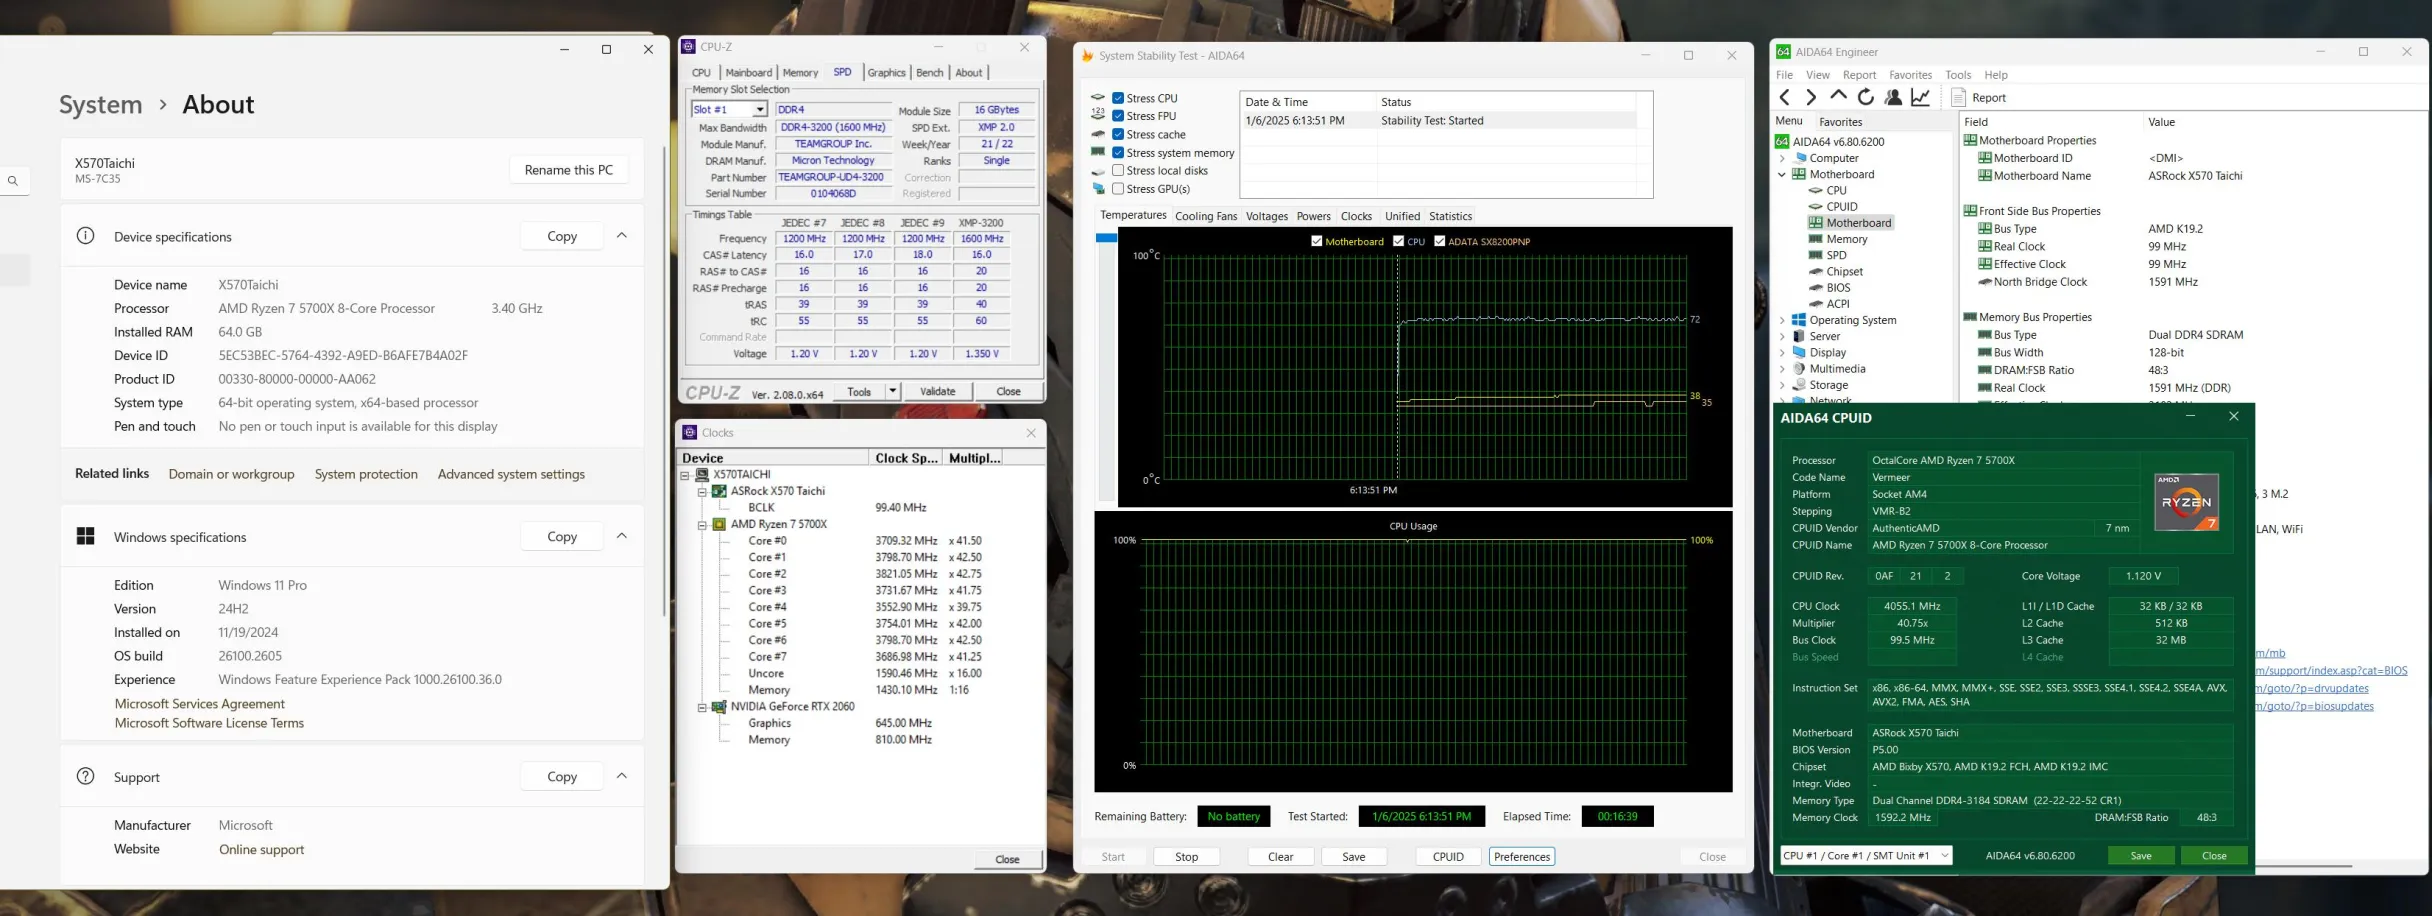Screen dimensions: 2432x916
Task: Switch to CPU-Z Mainboard tab
Action: click(749, 73)
